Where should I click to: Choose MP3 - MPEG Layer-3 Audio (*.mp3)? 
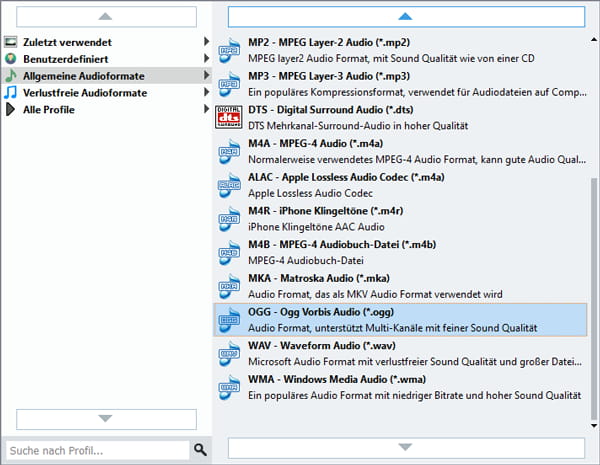(400, 84)
